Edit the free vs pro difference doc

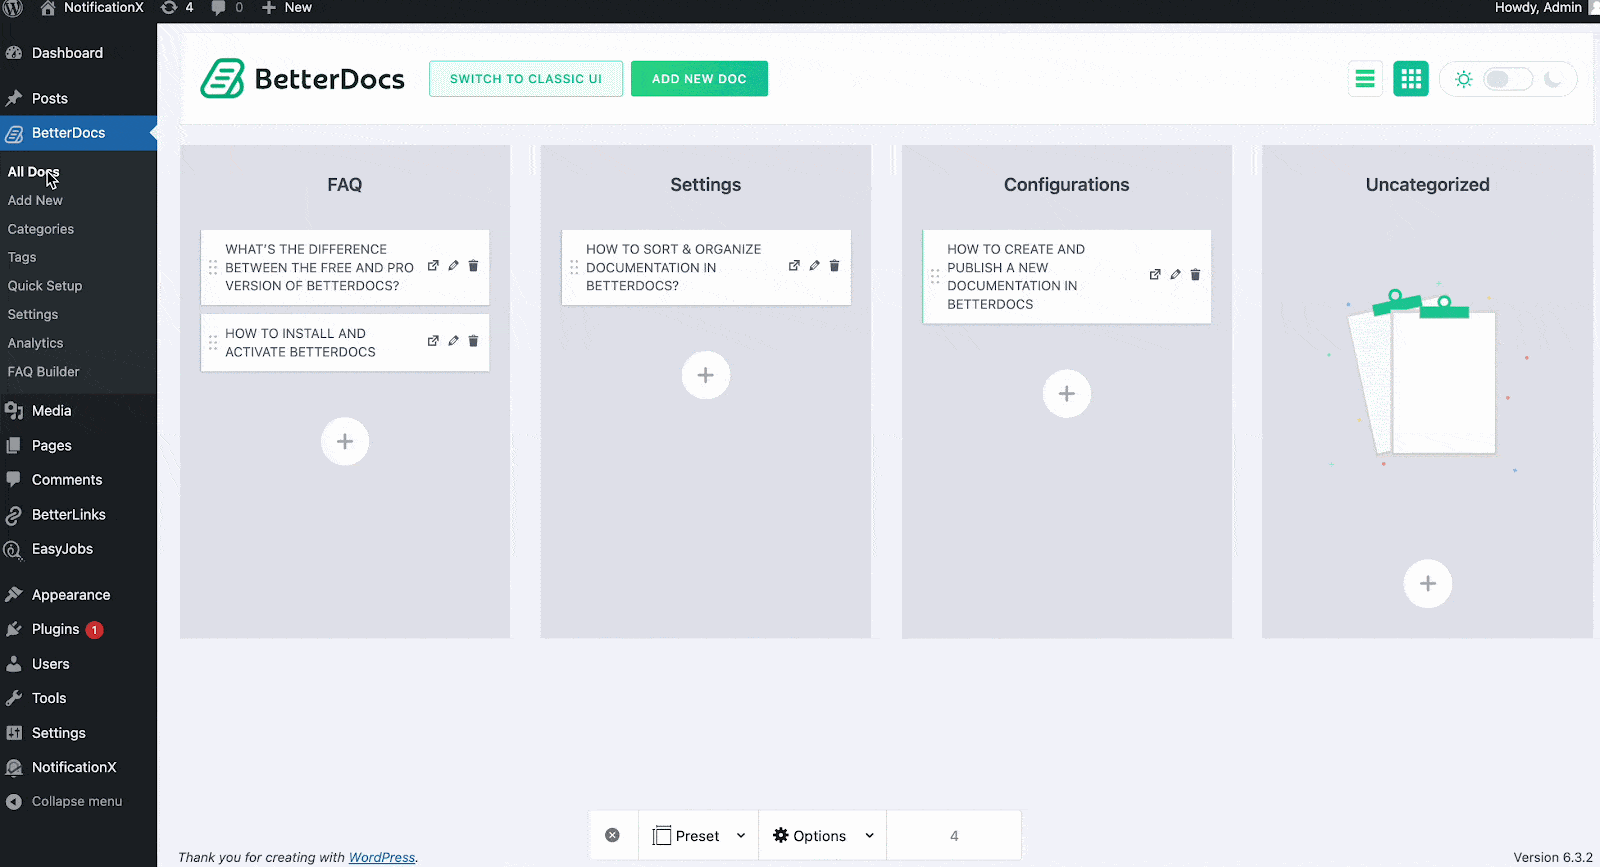[x=453, y=266]
